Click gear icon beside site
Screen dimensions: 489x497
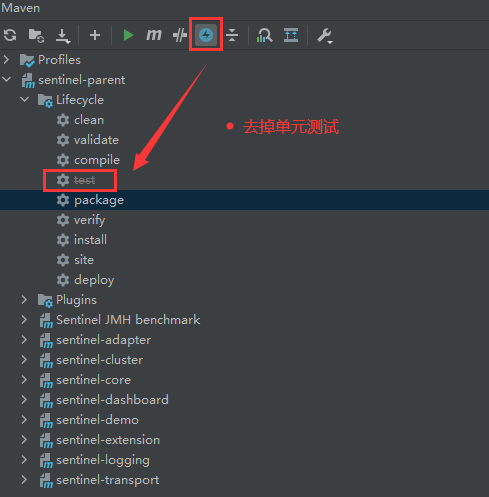point(63,260)
